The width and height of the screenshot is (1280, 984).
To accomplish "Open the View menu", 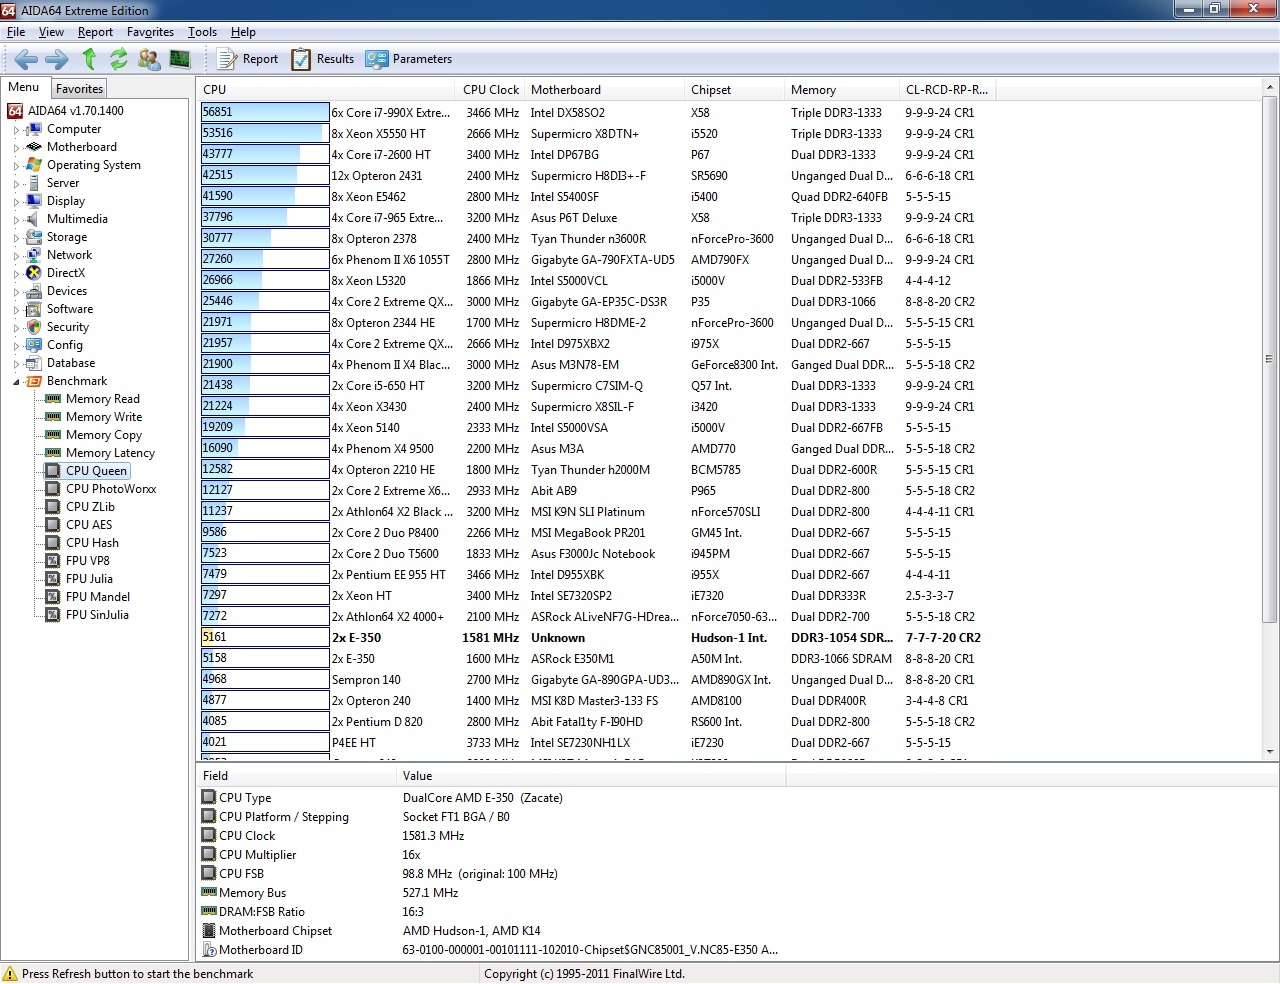I will click(51, 32).
